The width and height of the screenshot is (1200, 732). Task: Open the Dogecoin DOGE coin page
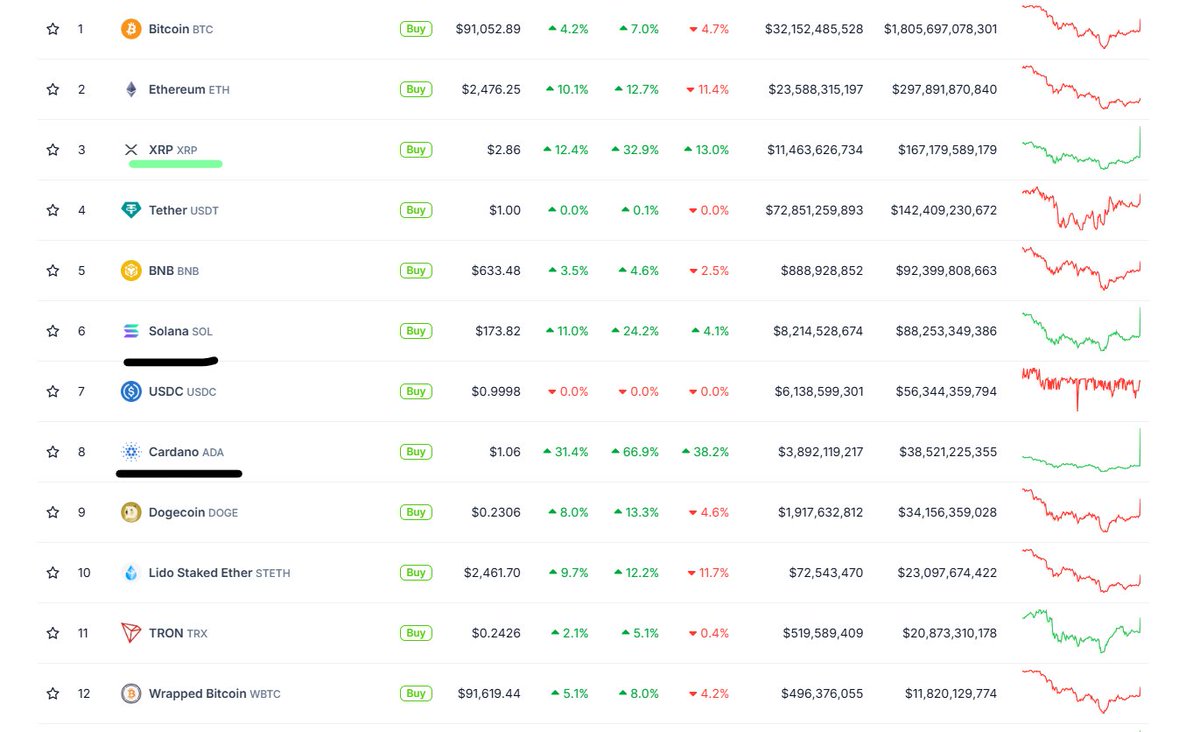point(193,512)
